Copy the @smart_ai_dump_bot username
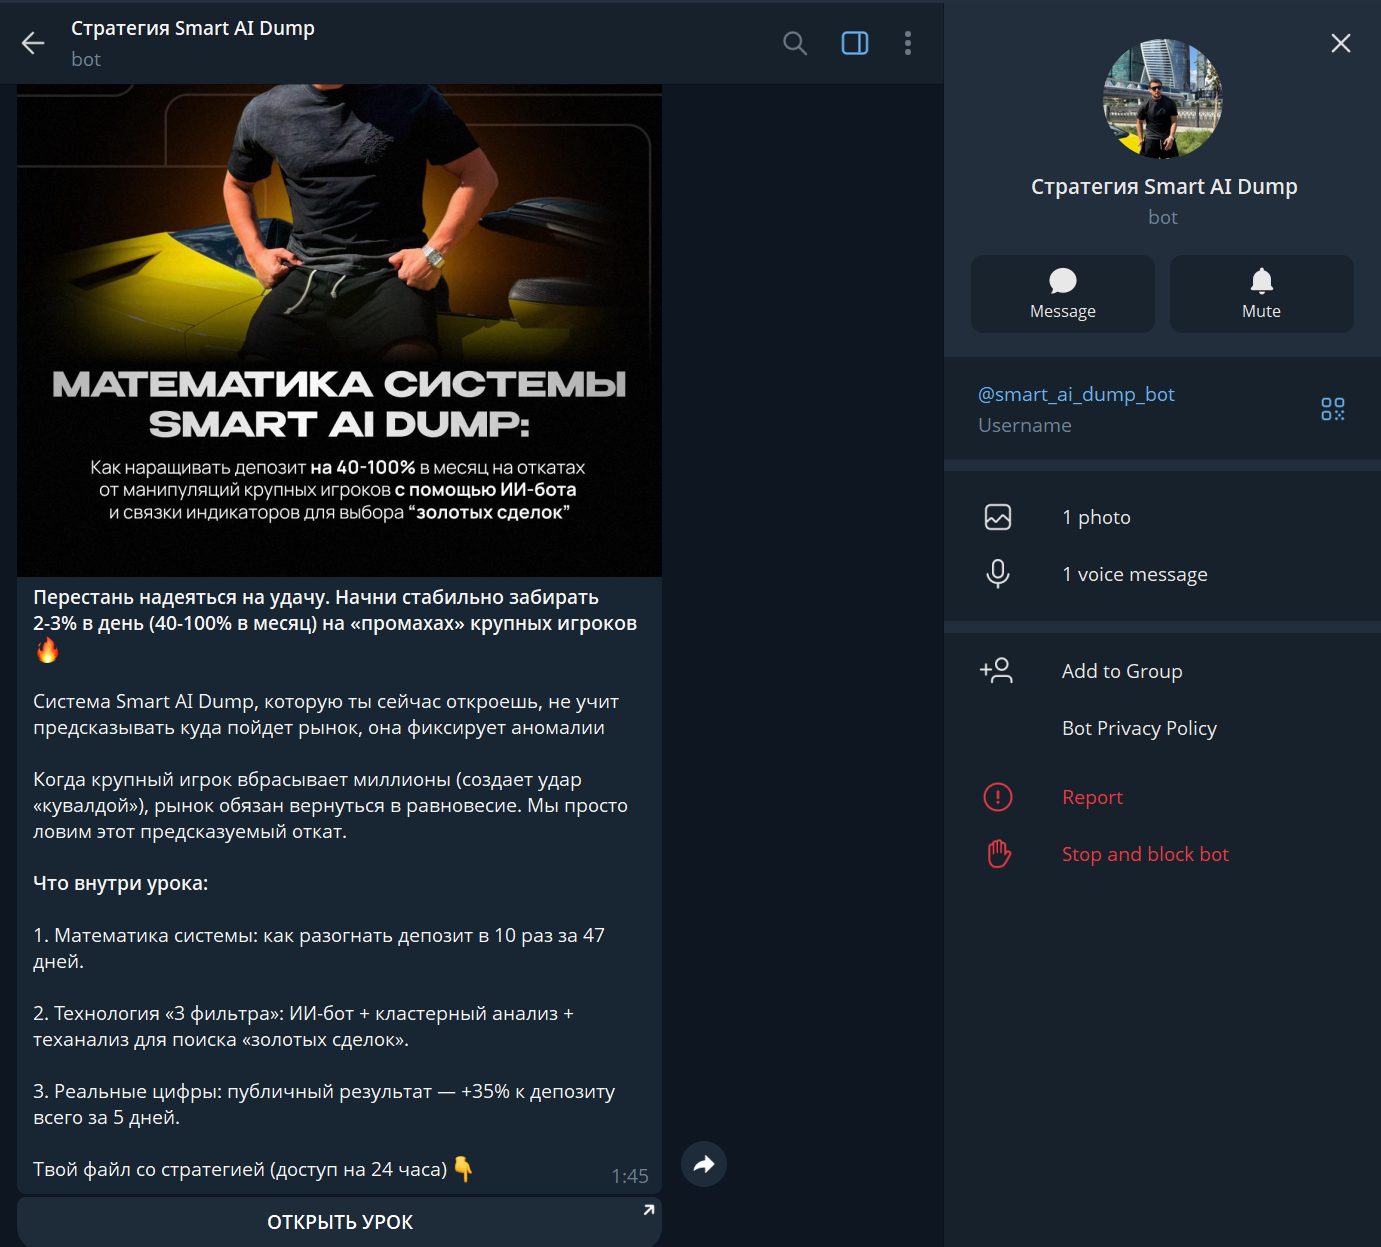 point(1076,394)
